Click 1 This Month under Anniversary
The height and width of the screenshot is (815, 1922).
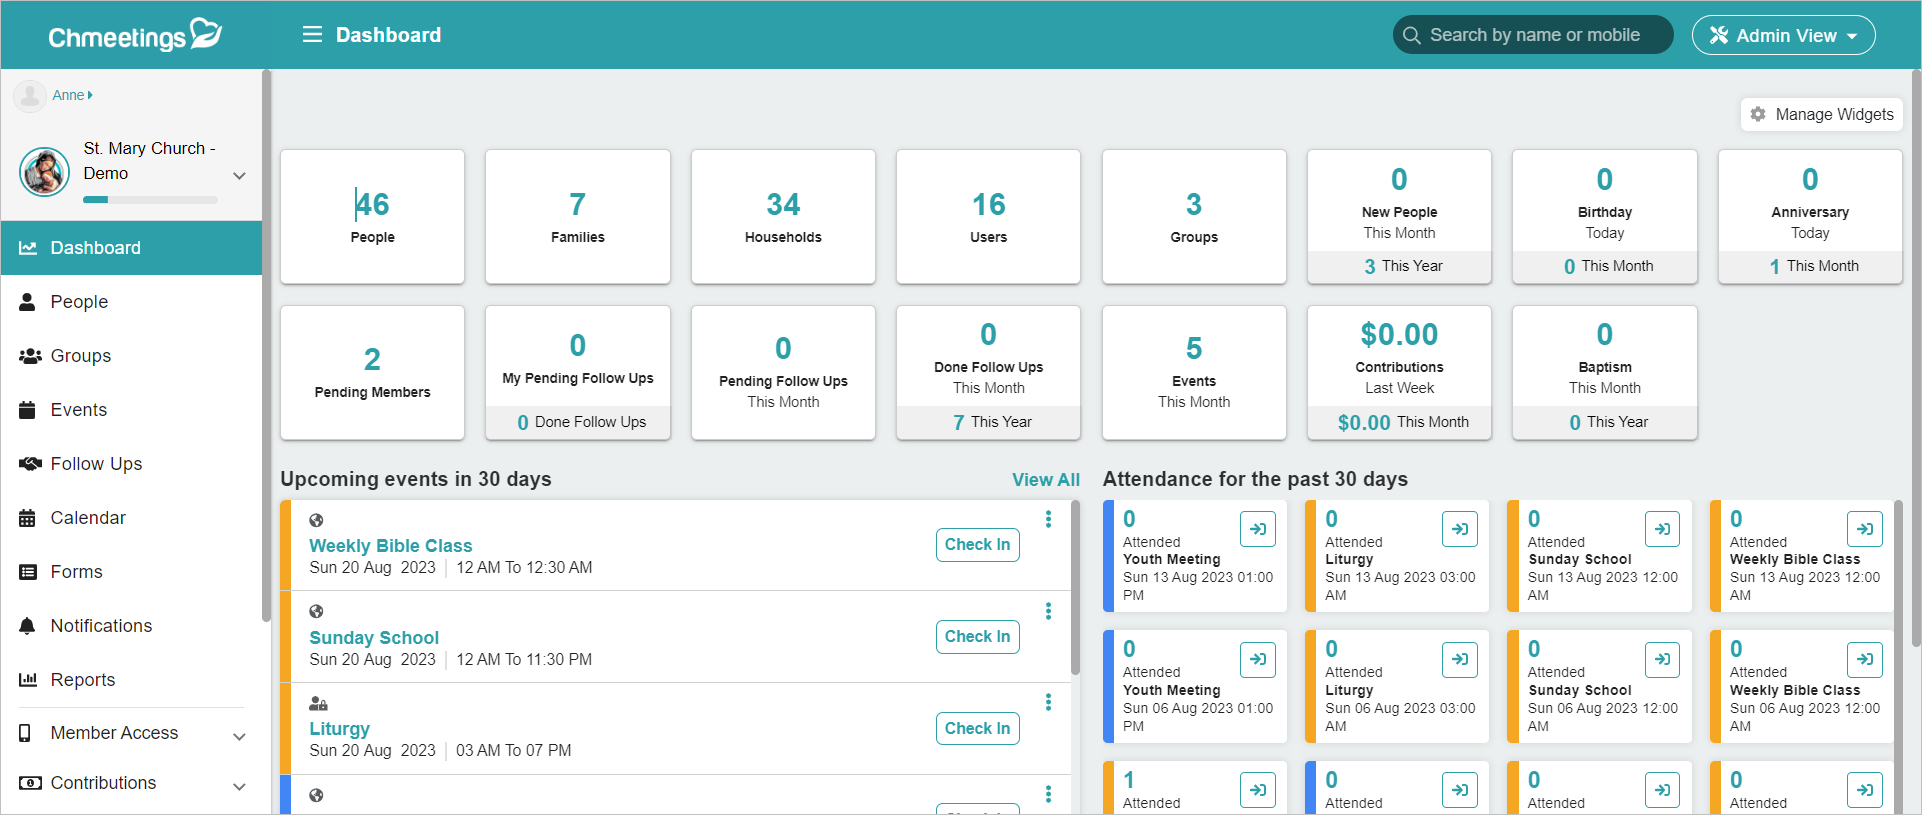[1810, 266]
